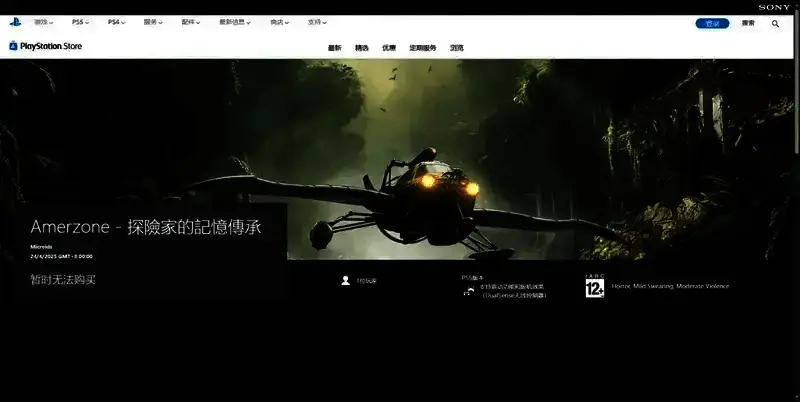Click the 1位玩家 player count label
Screen dimensions: 800x402
[366, 281]
